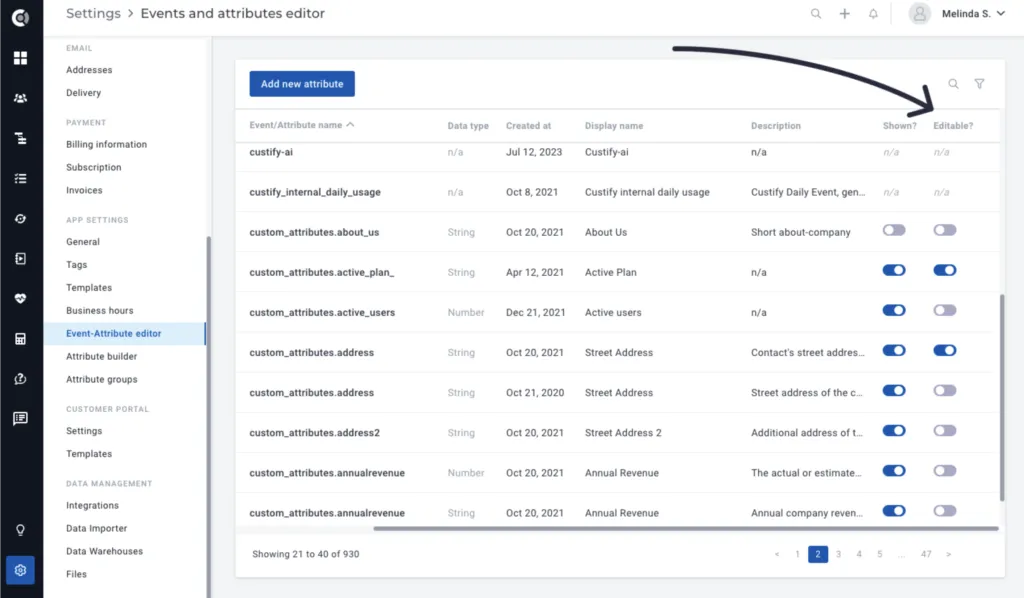
Task: Open the customers people icon in sidebar
Action: click(21, 98)
